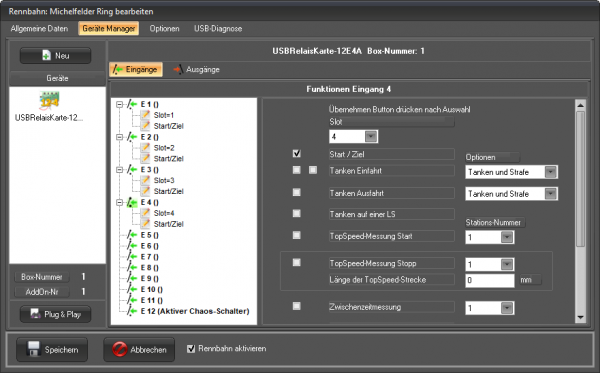Click the input icon beside E 8

[x=132, y=267]
